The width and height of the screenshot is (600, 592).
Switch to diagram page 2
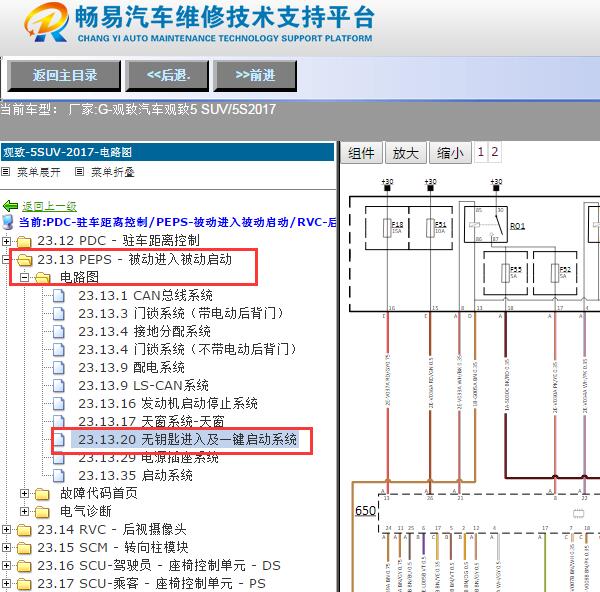494,152
